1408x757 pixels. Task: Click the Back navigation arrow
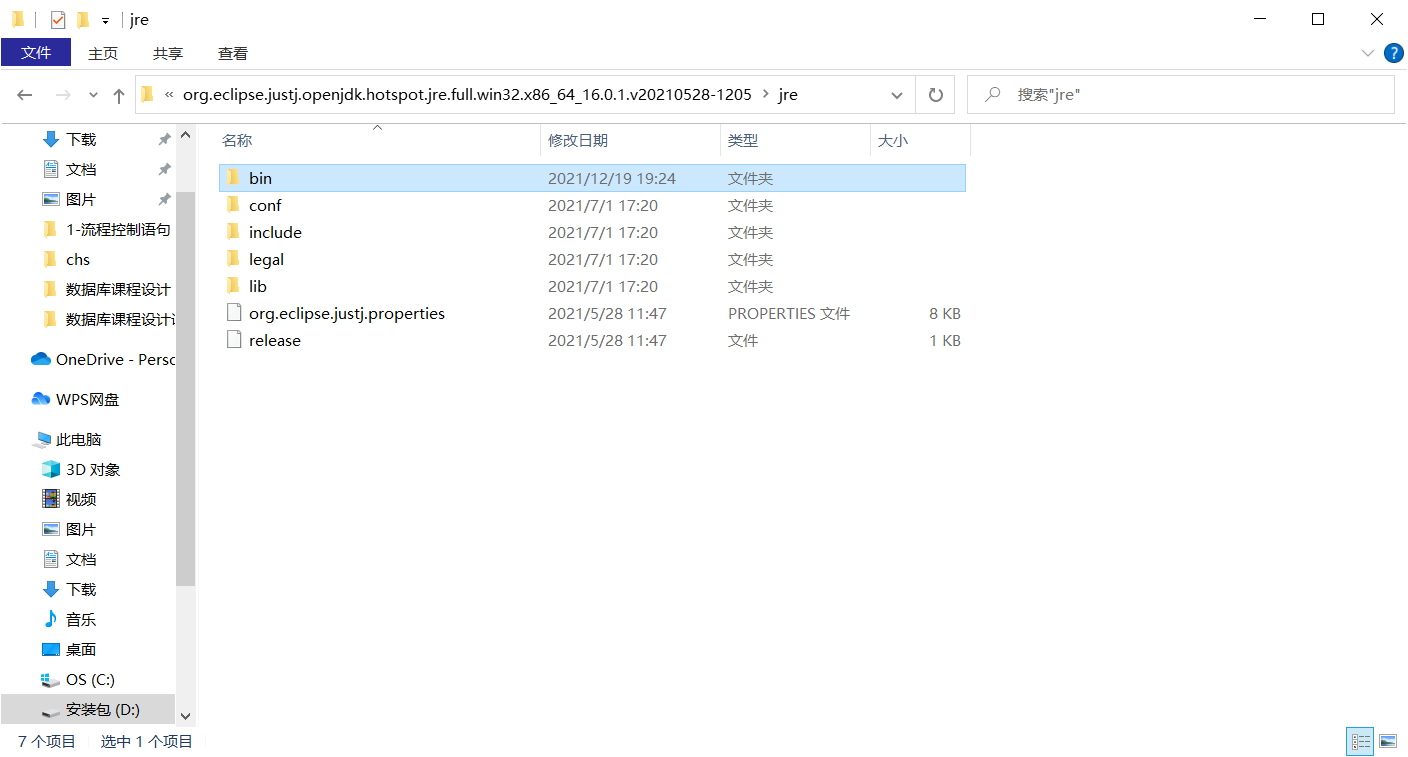coord(25,95)
